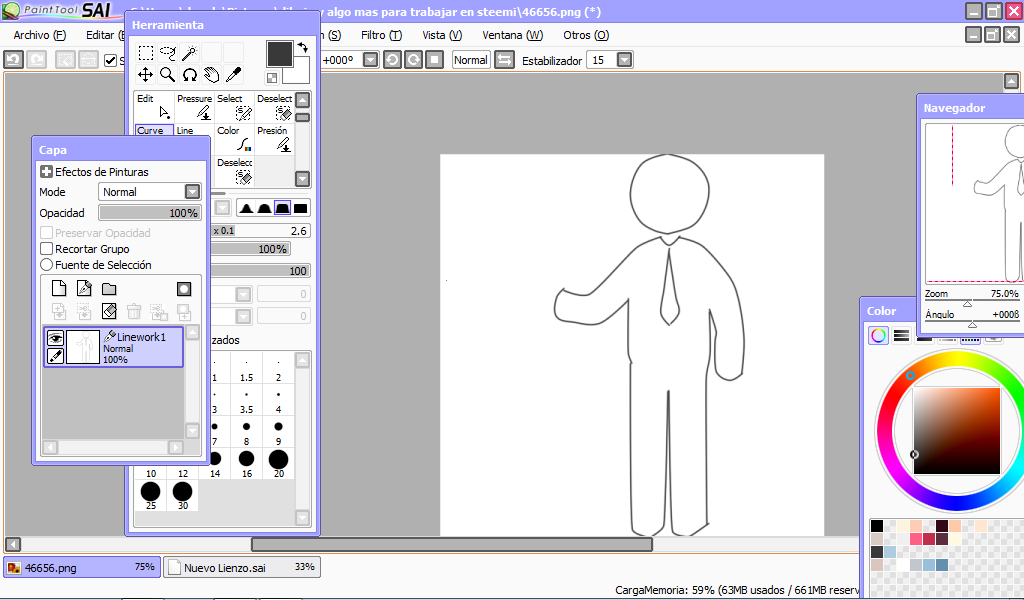Screen dimensions: 1024x600
Task: Expand Efectos de Pinturas section
Action: [46, 172]
